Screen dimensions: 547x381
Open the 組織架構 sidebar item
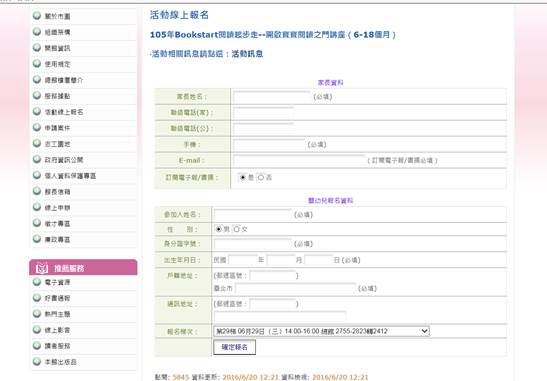pyautogui.click(x=57, y=32)
